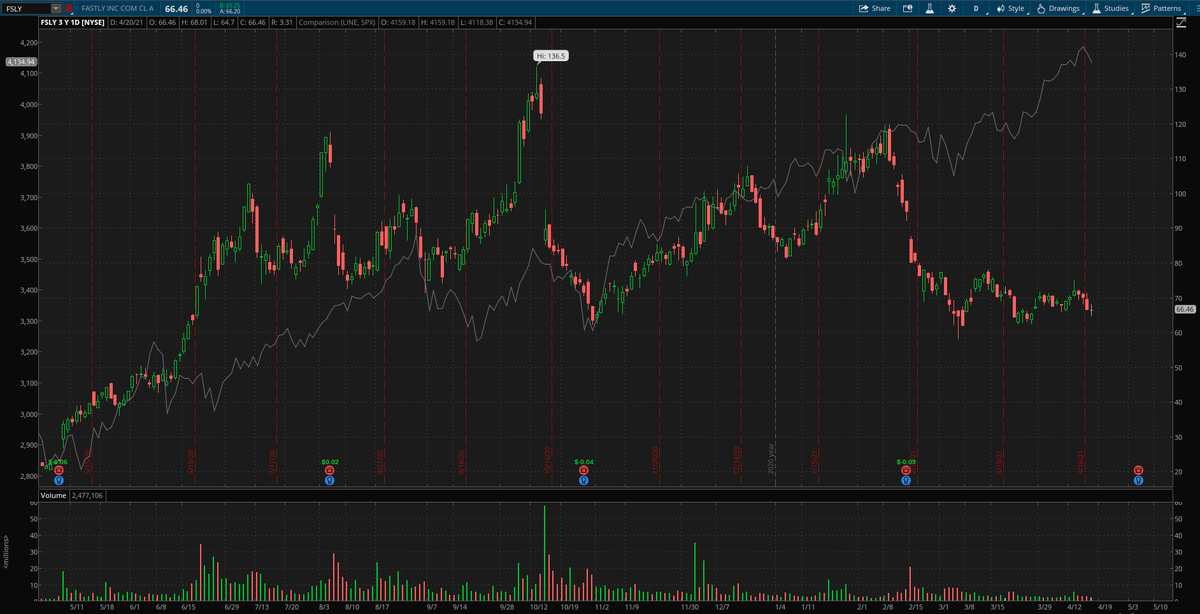The height and width of the screenshot is (614, 1200).
Task: Click the red earnings icon under $-0.04
Action: point(583,470)
